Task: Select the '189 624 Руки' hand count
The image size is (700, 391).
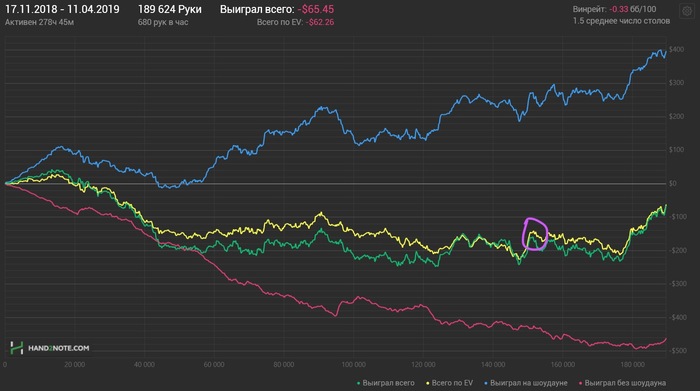Action: (170, 9)
